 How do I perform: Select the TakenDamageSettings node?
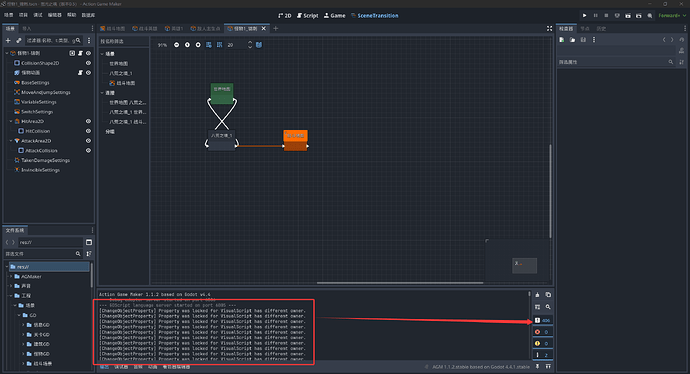point(45,160)
